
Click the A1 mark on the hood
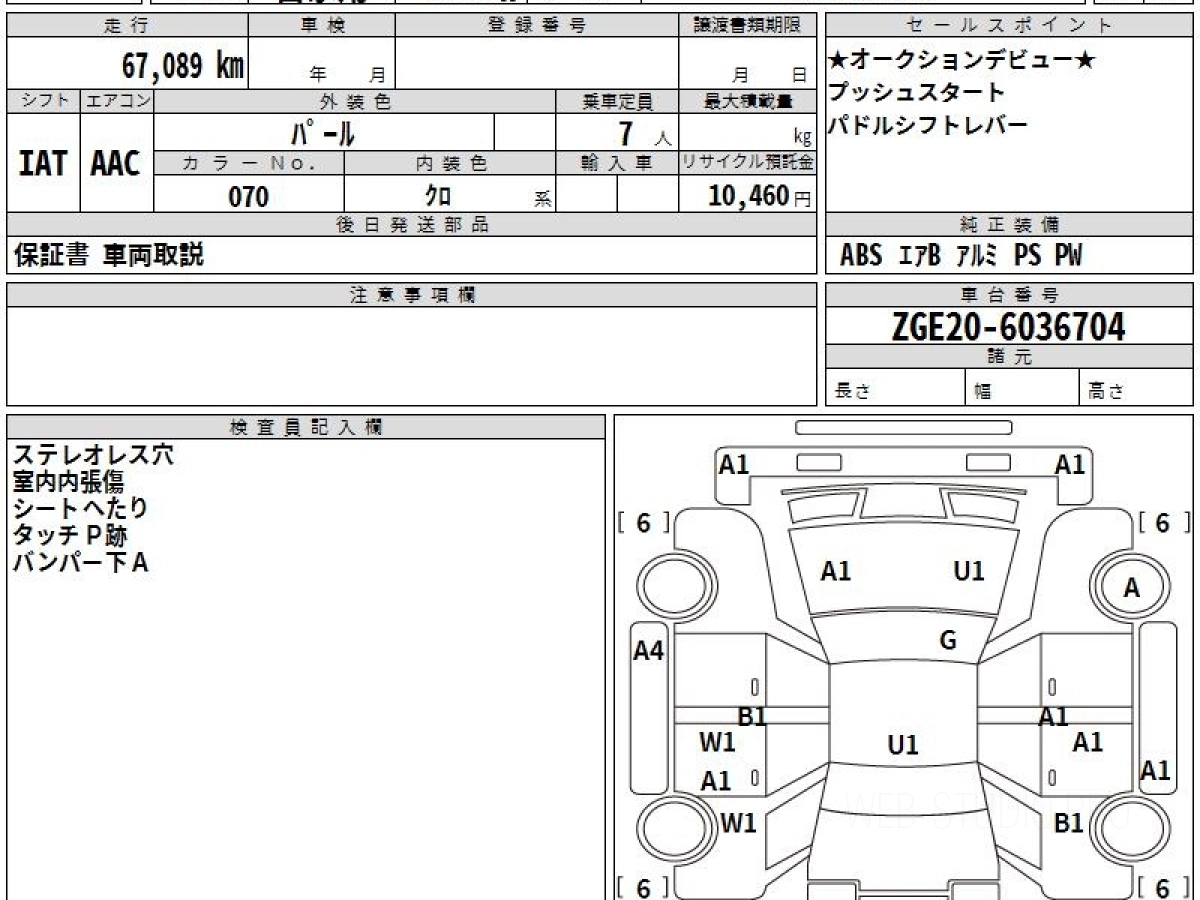click(x=836, y=571)
